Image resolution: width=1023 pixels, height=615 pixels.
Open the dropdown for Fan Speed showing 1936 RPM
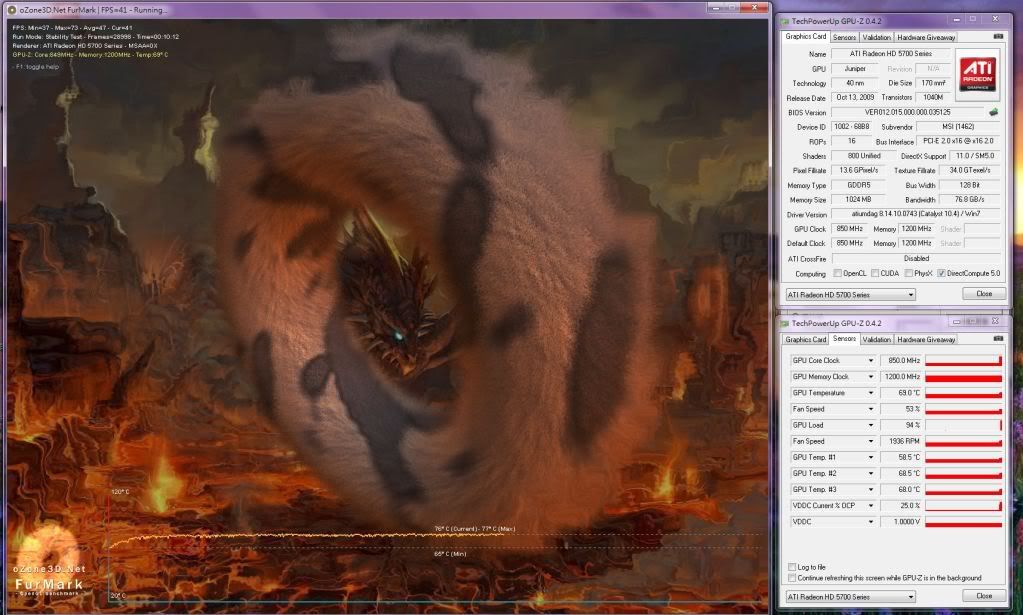coord(870,442)
